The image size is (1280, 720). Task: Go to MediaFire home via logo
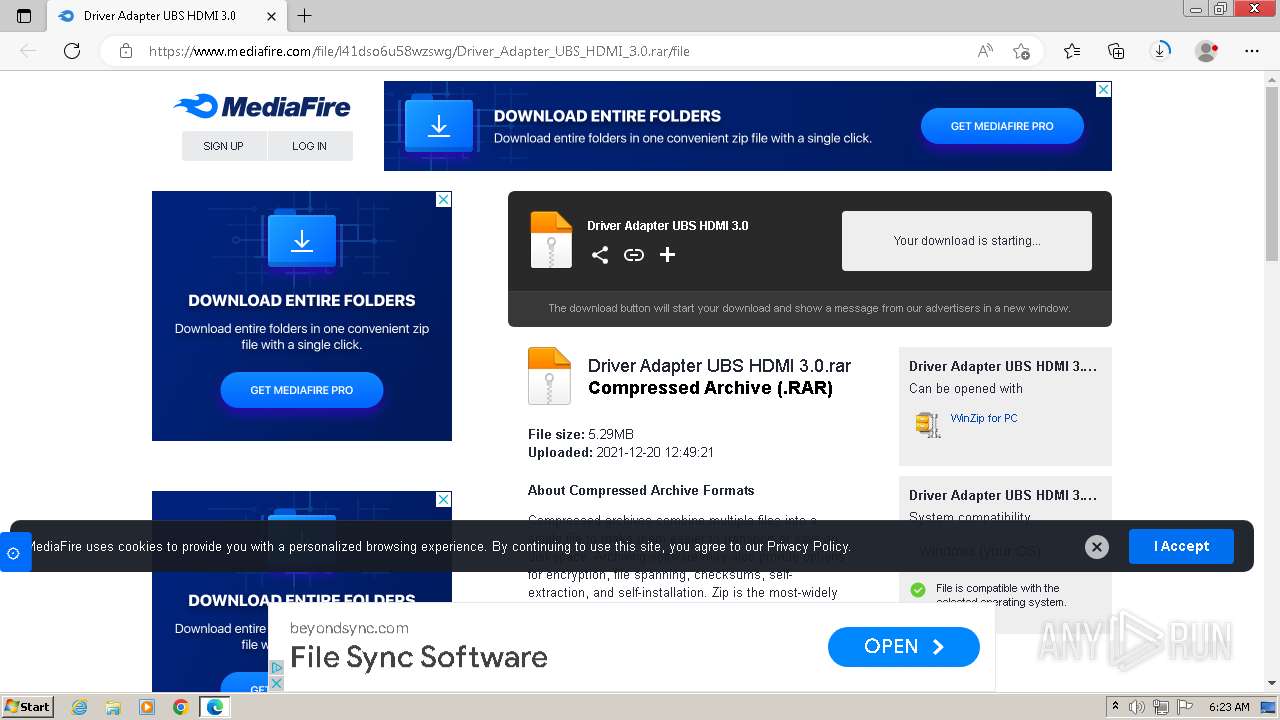pyautogui.click(x=262, y=106)
